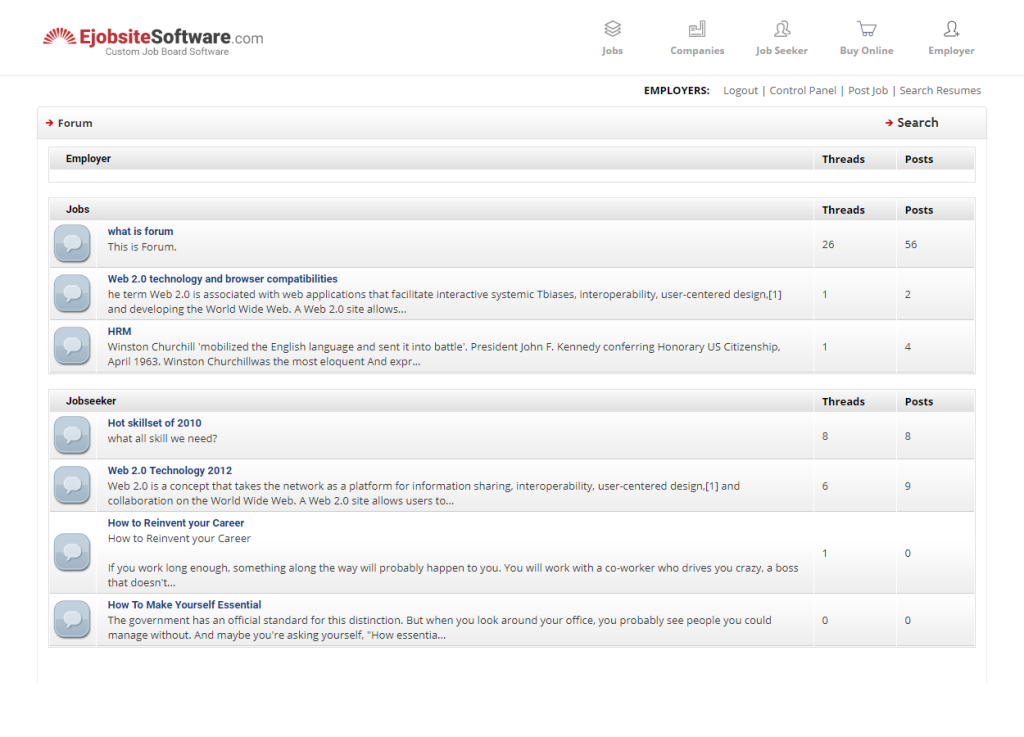Open Search Resumes
1024x737 pixels.
(940, 90)
